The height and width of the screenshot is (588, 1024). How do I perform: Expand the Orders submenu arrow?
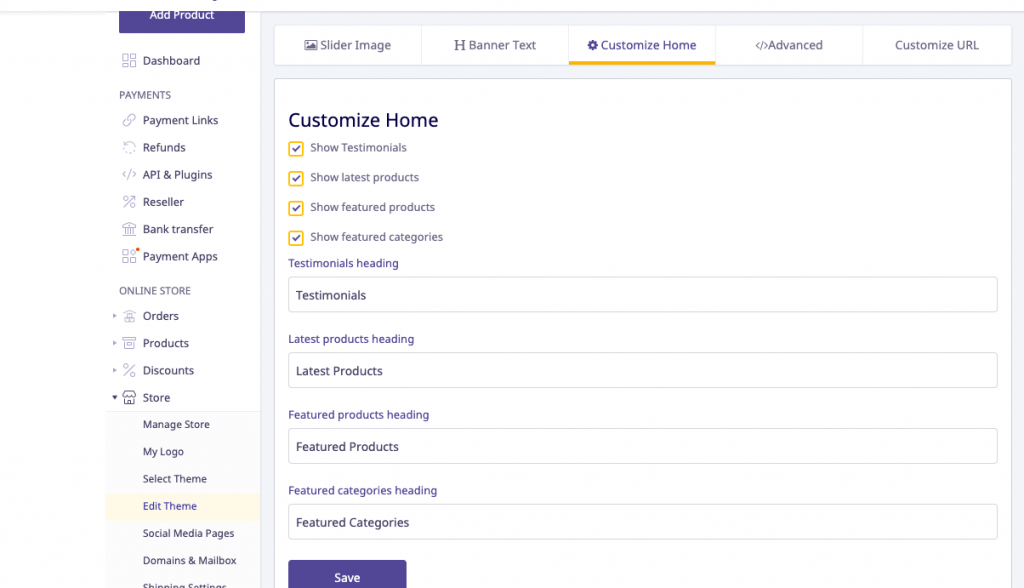coord(114,316)
